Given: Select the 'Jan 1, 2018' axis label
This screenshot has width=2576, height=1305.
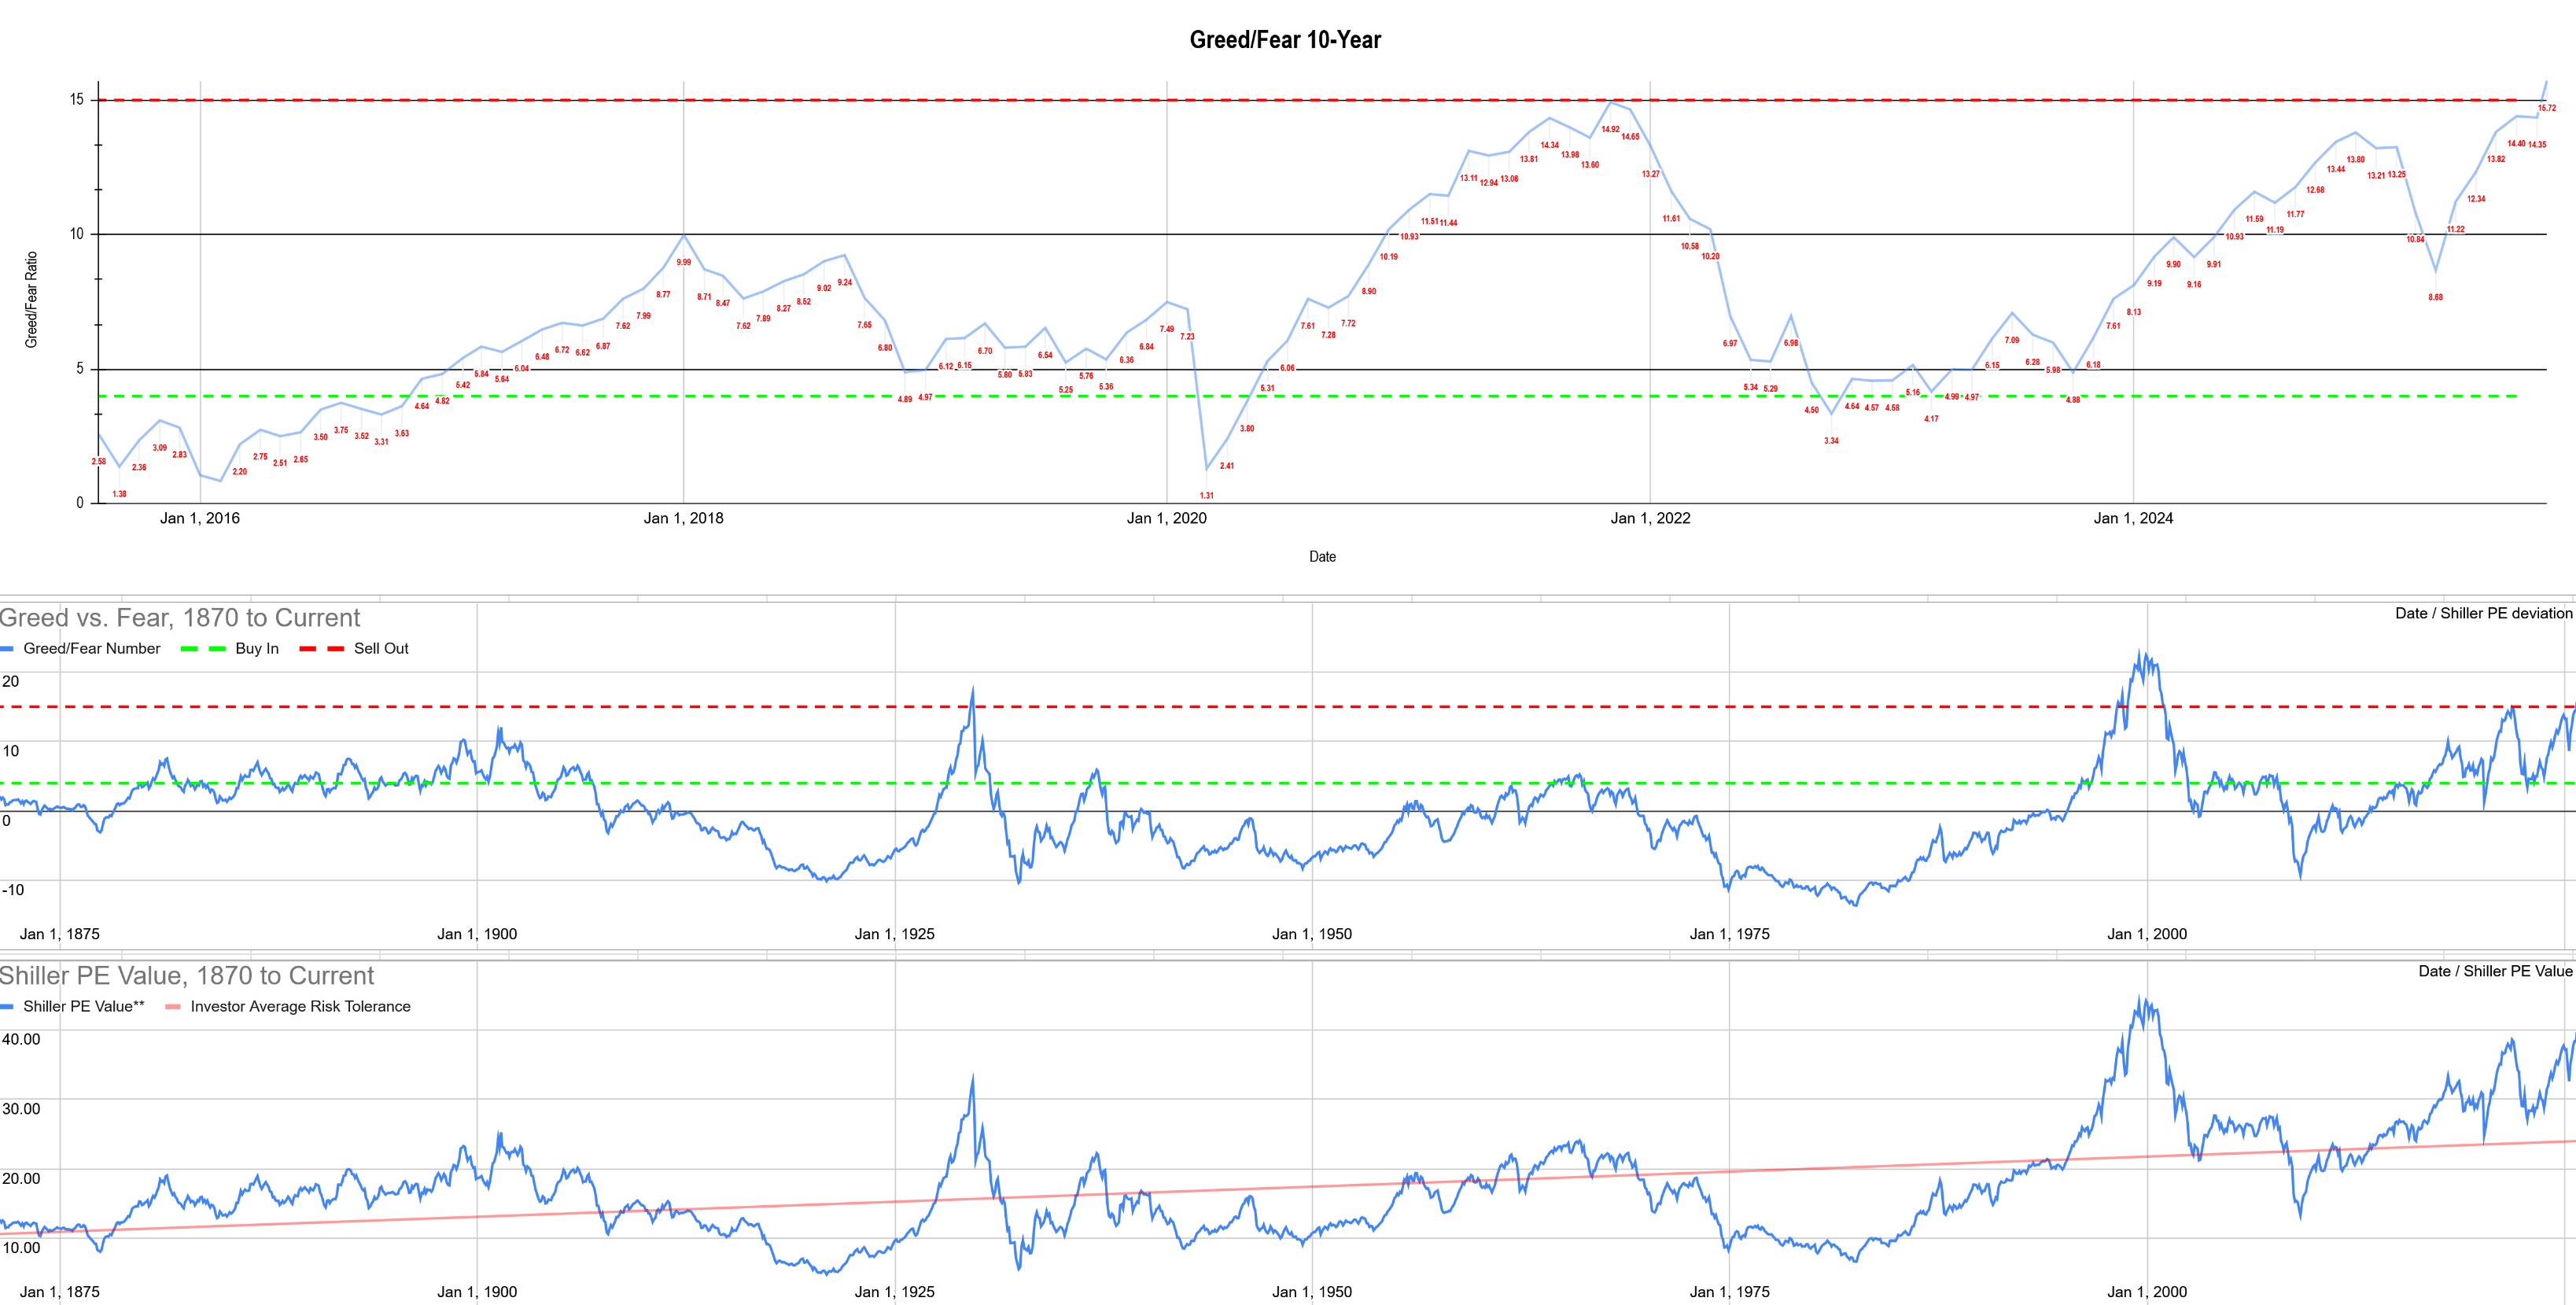Looking at the screenshot, I should (683, 518).
